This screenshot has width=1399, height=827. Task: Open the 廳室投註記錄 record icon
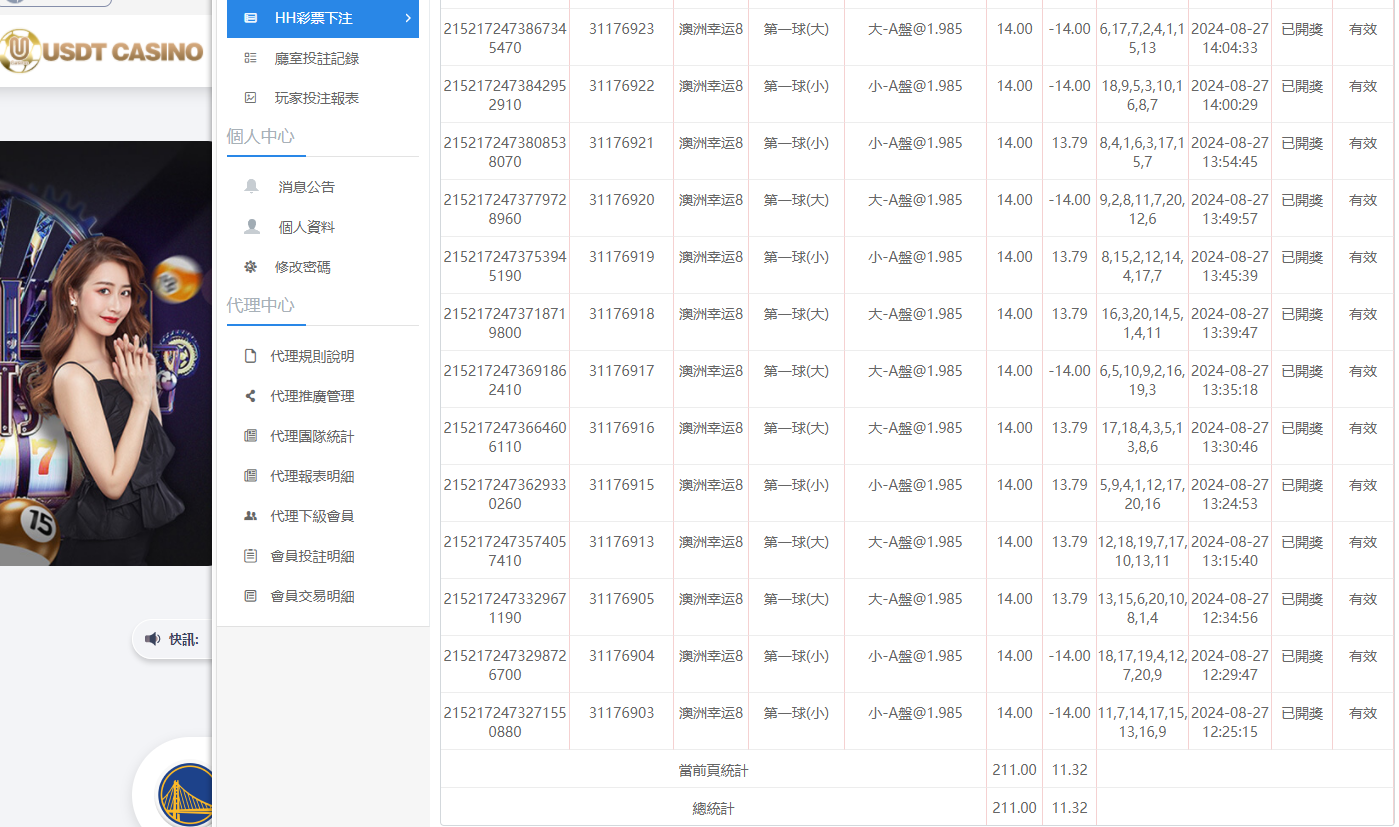pos(252,57)
